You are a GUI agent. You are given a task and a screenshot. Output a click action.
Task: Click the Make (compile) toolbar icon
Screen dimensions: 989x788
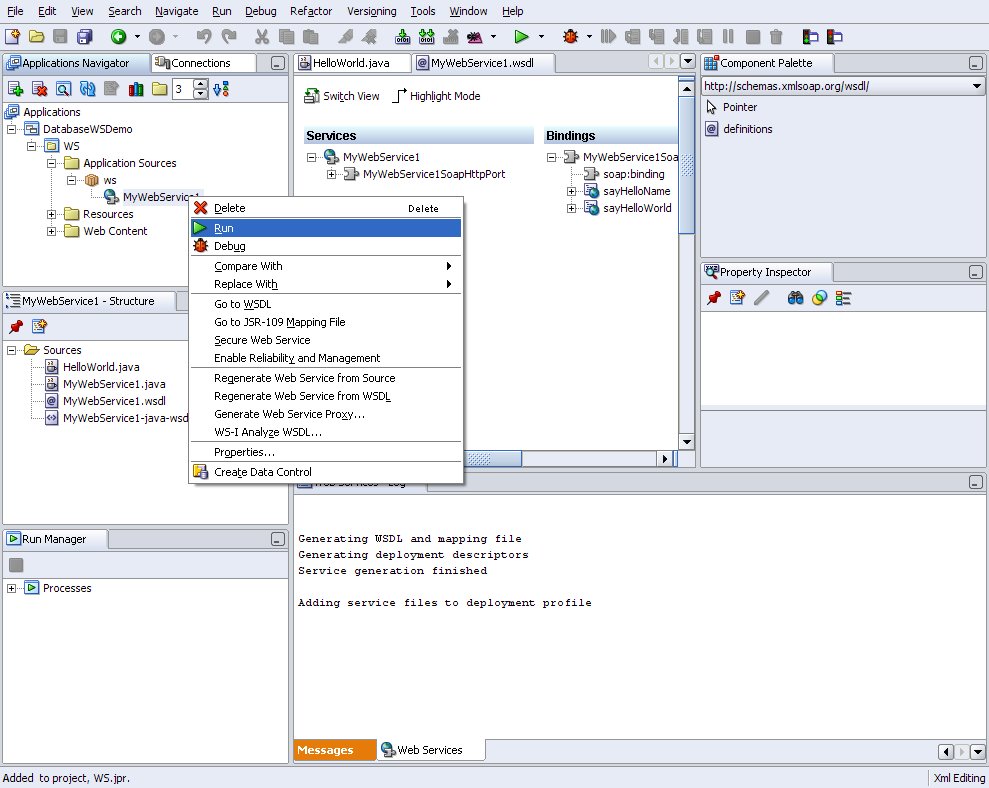point(402,37)
